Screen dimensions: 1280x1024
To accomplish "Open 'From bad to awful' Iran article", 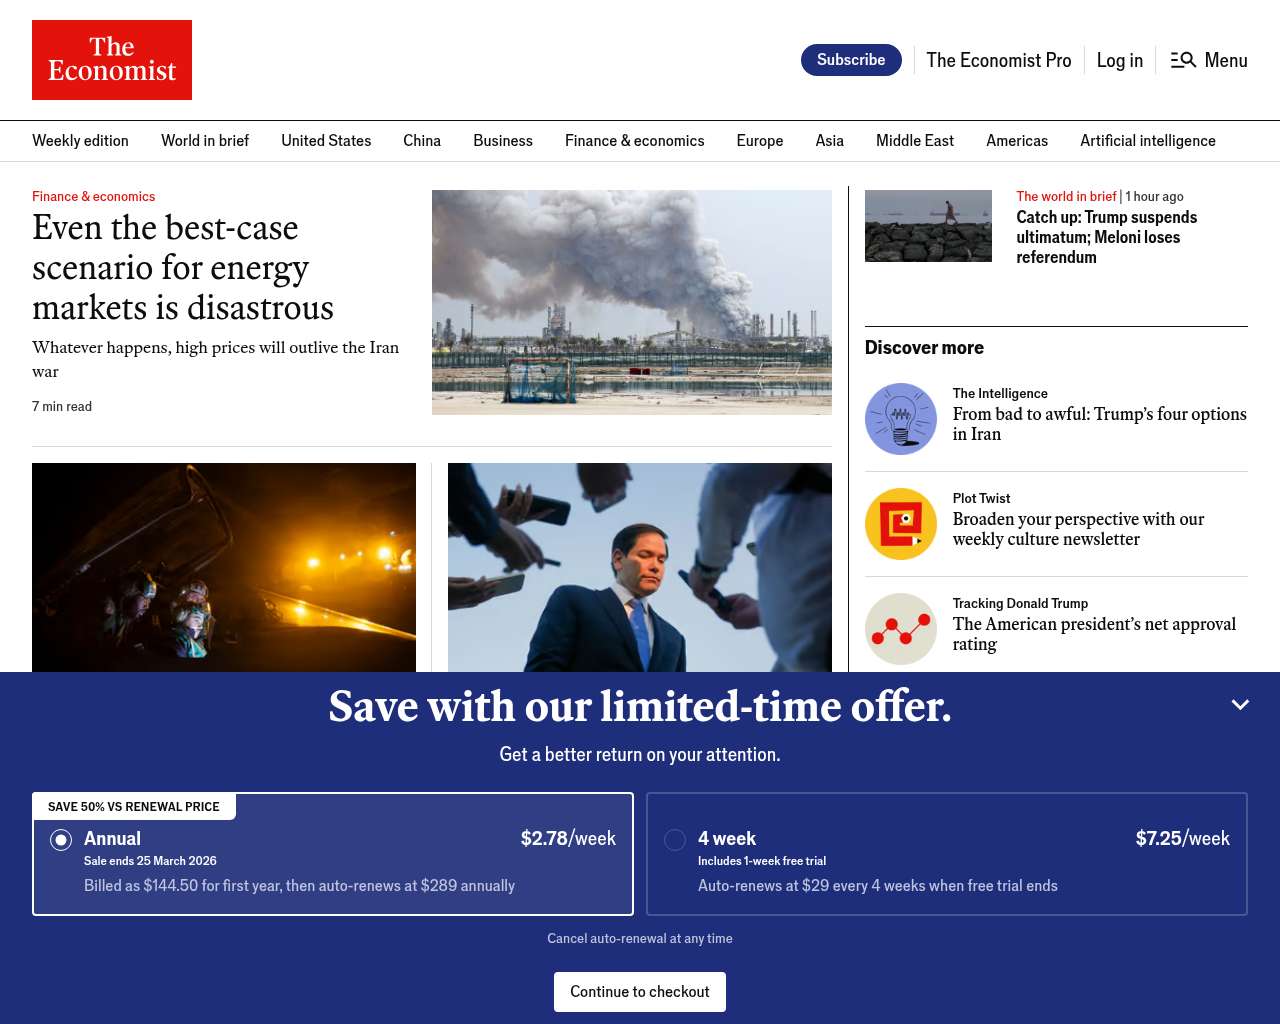I will [x=1100, y=424].
